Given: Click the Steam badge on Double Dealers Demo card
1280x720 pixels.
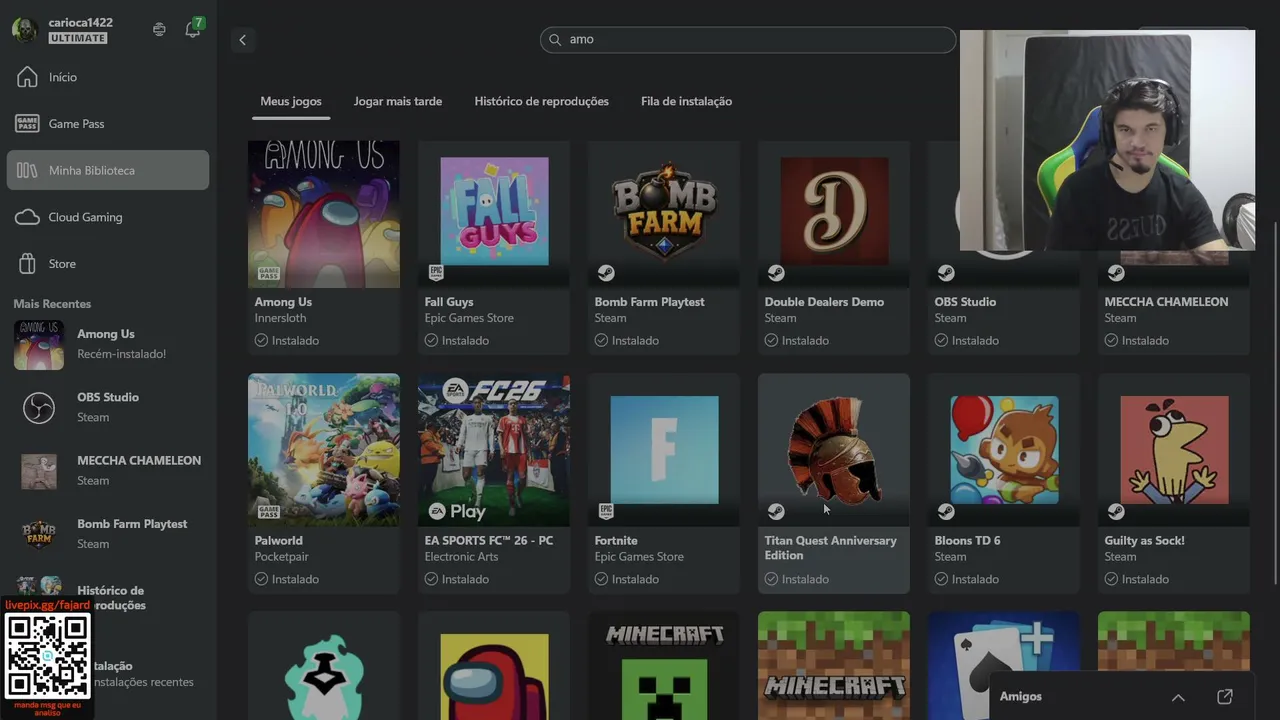Looking at the screenshot, I should (x=776, y=273).
